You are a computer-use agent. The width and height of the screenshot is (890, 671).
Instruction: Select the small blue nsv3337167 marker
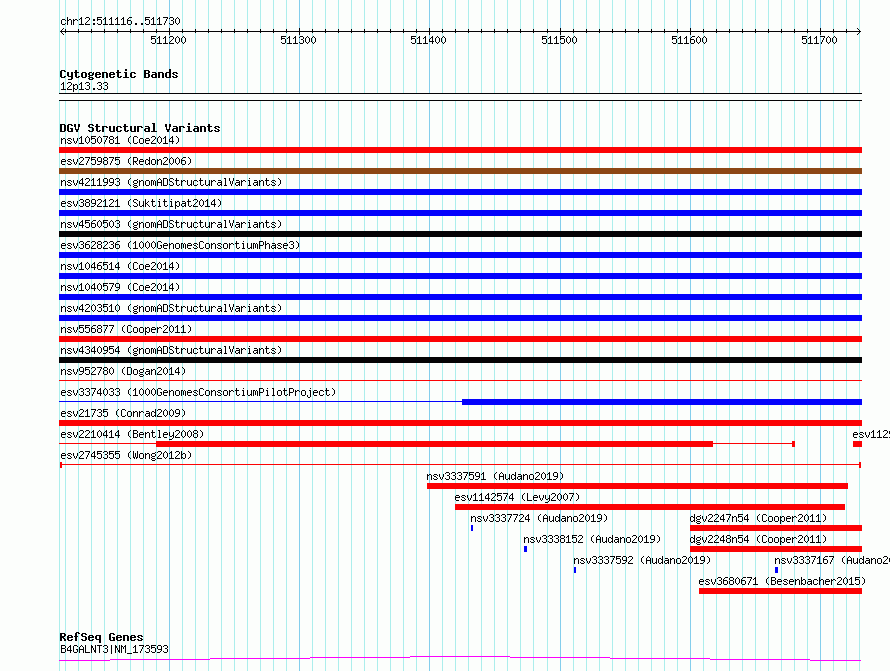click(x=776, y=570)
